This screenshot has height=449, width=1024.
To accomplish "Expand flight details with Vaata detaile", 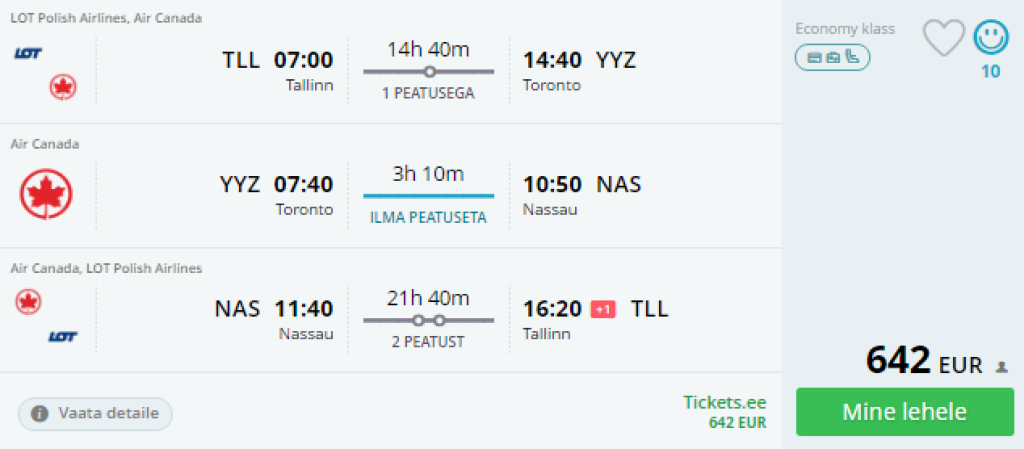I will (x=95, y=414).
